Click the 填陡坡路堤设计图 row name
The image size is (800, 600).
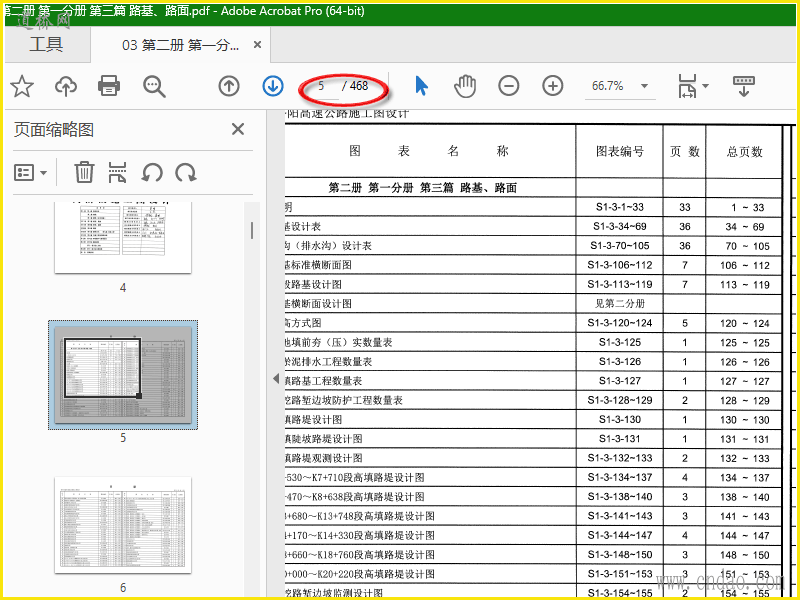coord(323,439)
